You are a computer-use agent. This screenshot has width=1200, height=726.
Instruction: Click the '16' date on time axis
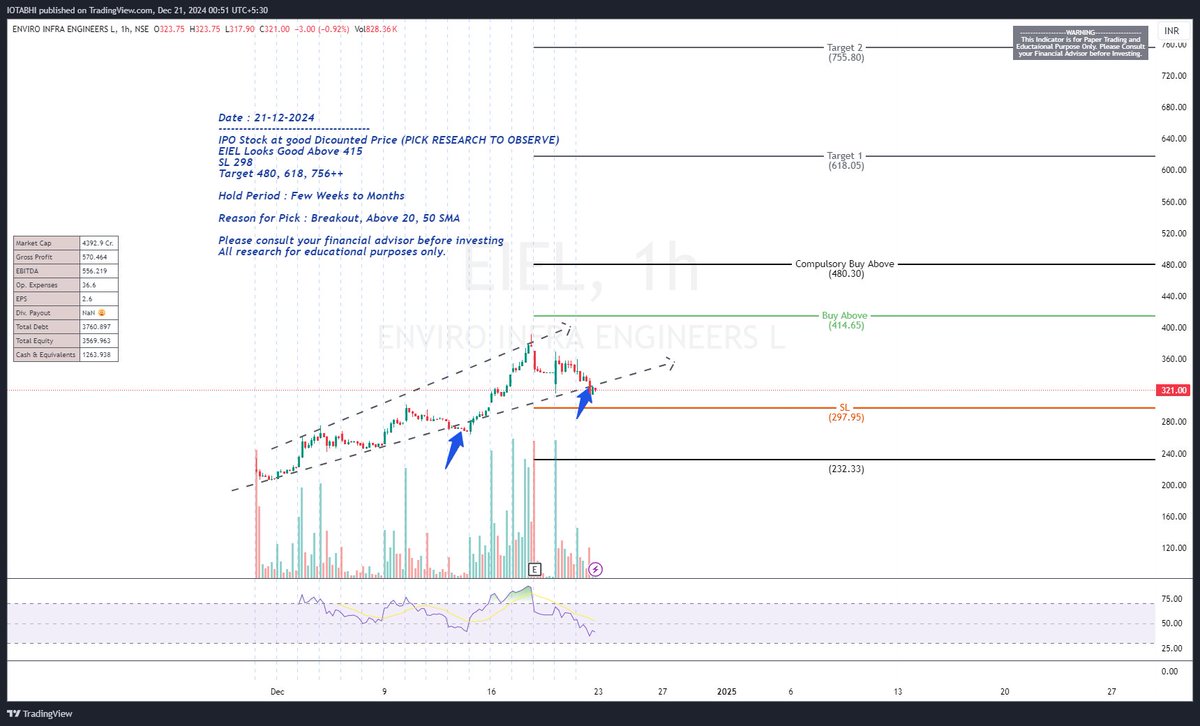(x=491, y=691)
